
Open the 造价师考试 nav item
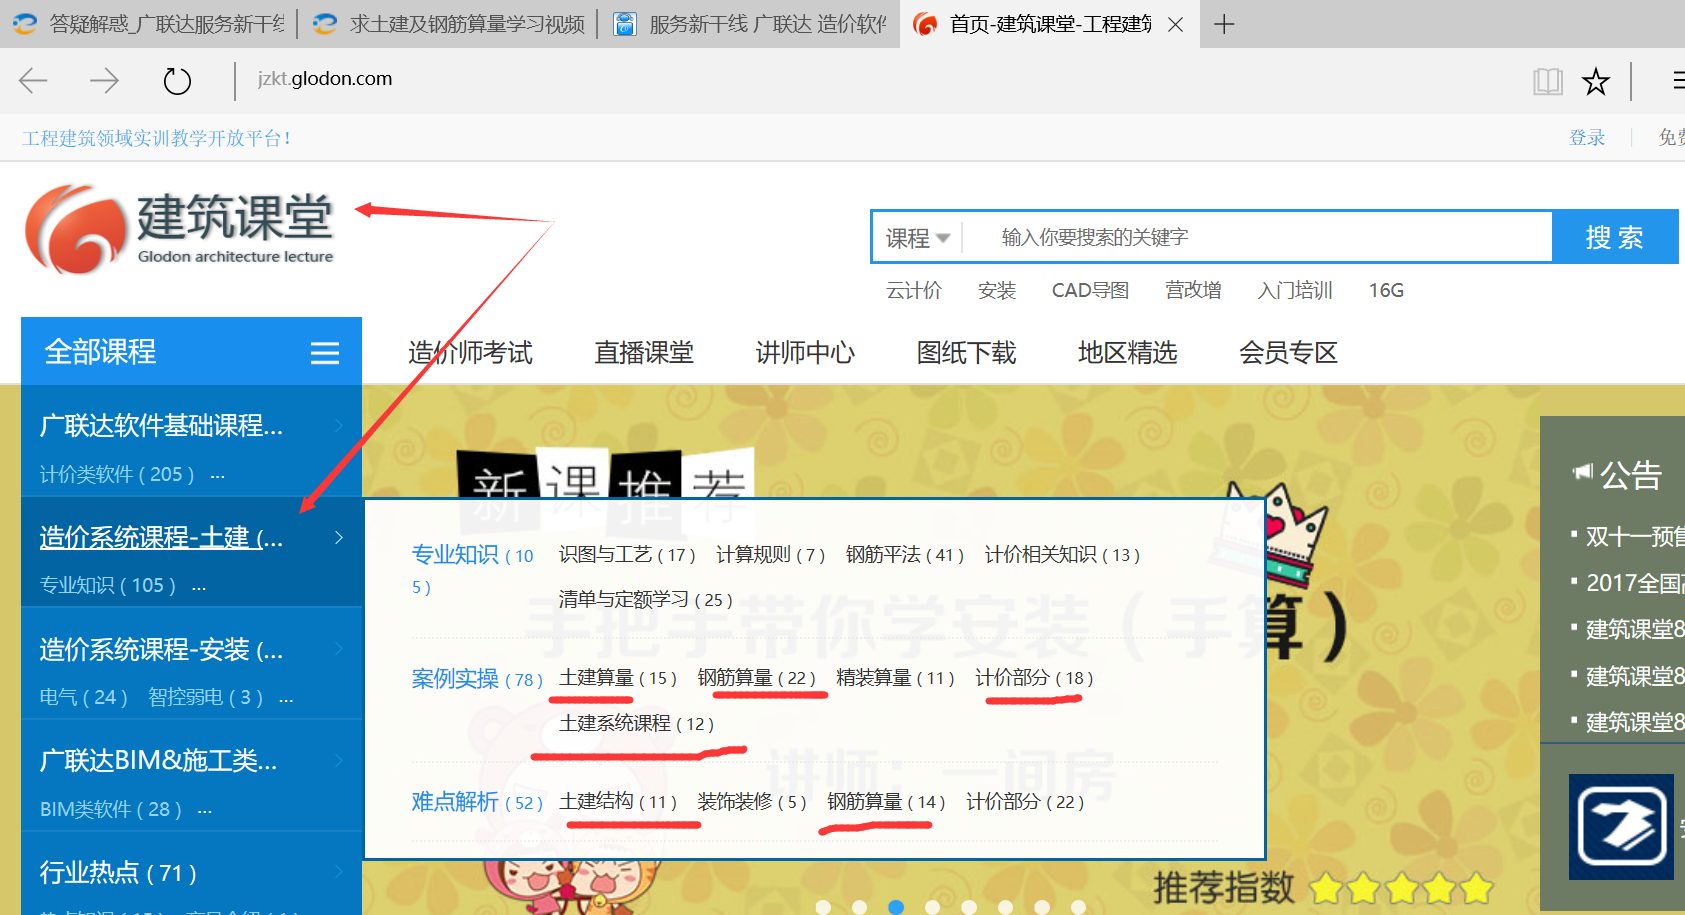click(x=470, y=353)
